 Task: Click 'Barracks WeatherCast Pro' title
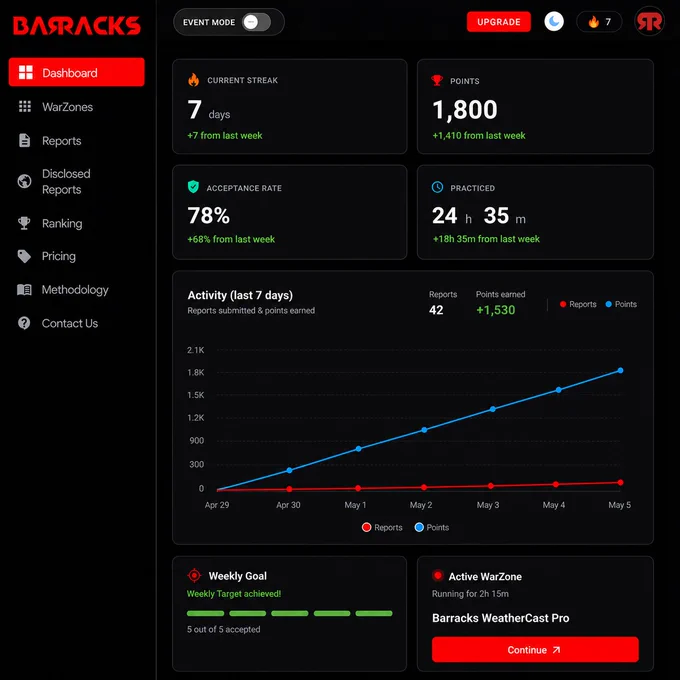(x=500, y=618)
